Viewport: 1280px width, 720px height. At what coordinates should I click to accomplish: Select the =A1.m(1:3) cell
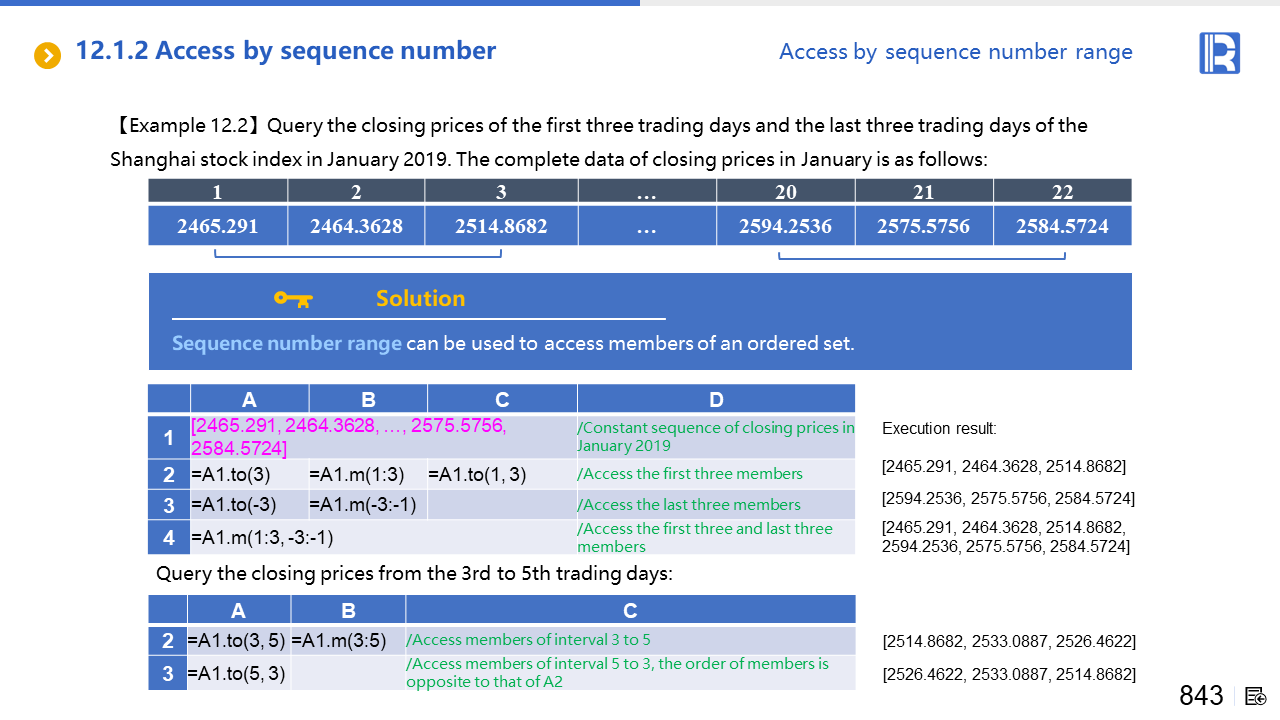click(x=367, y=474)
